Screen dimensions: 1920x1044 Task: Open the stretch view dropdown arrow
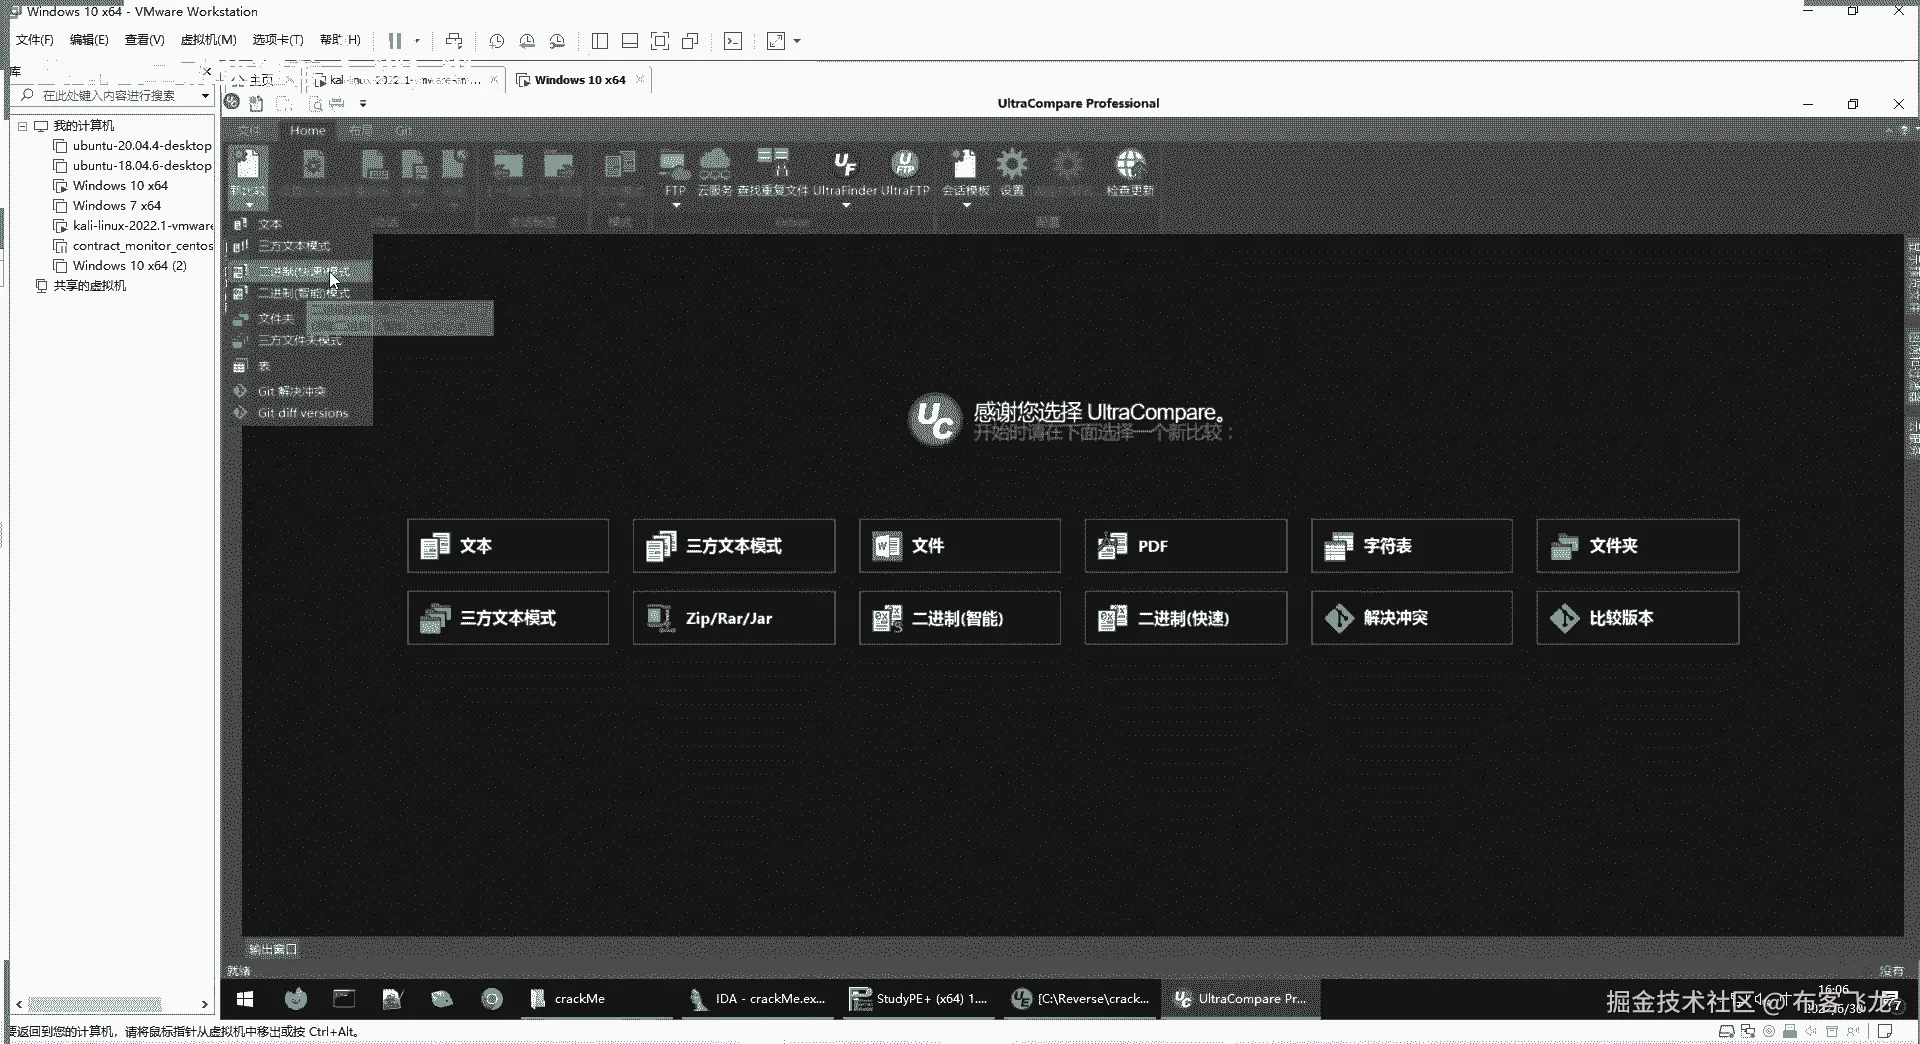pos(797,41)
